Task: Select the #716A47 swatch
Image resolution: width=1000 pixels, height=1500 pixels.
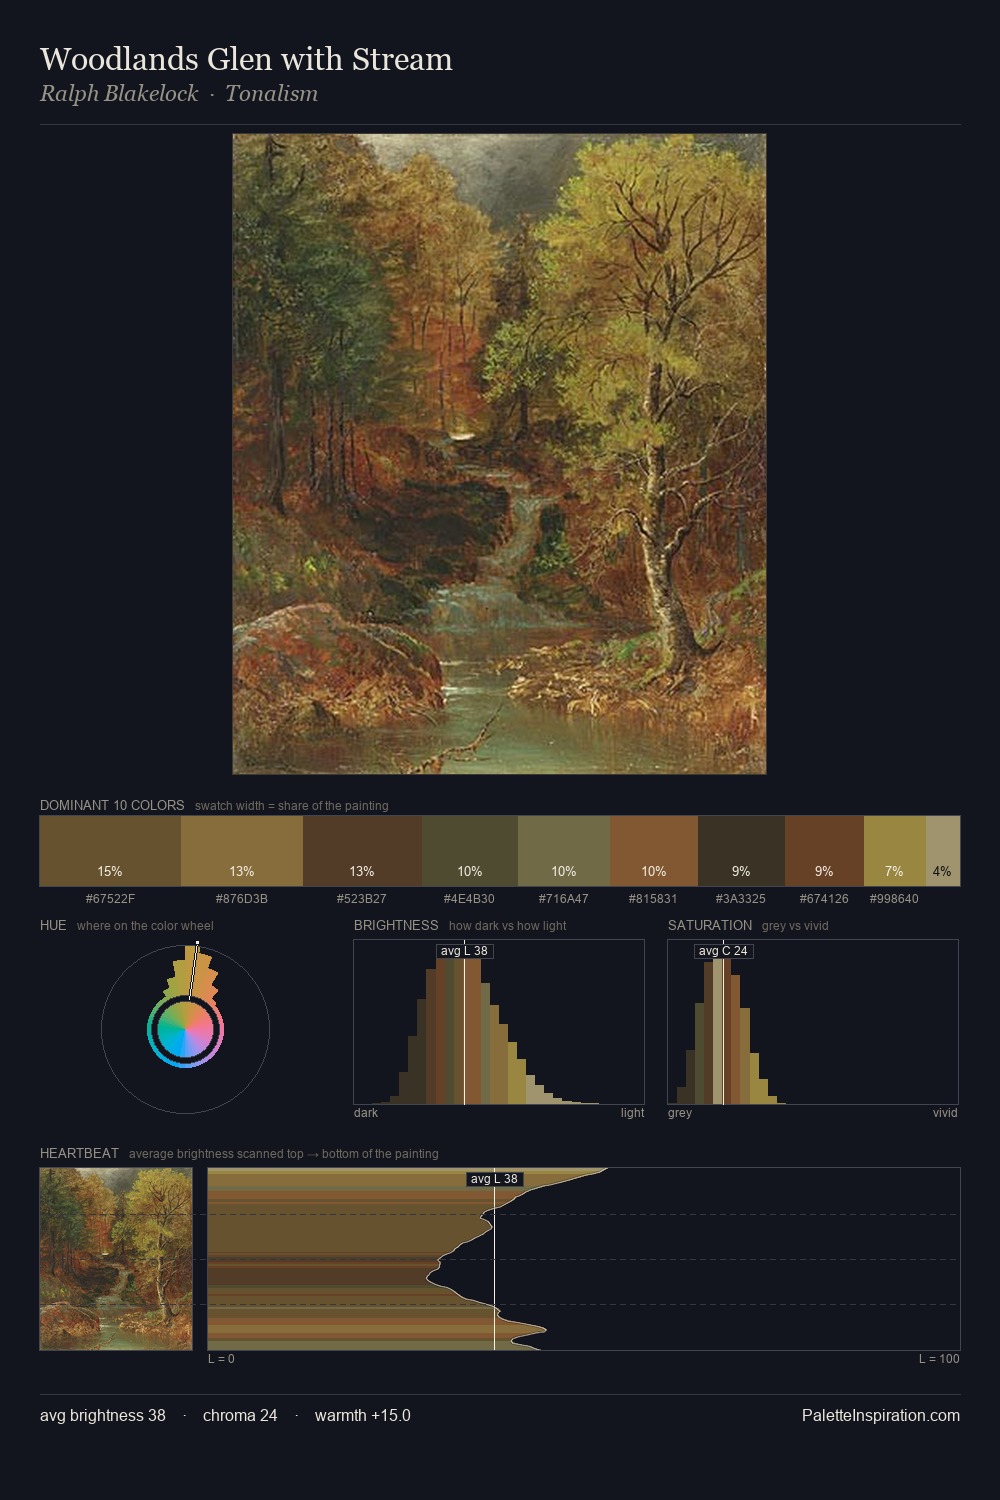Action: coord(564,851)
